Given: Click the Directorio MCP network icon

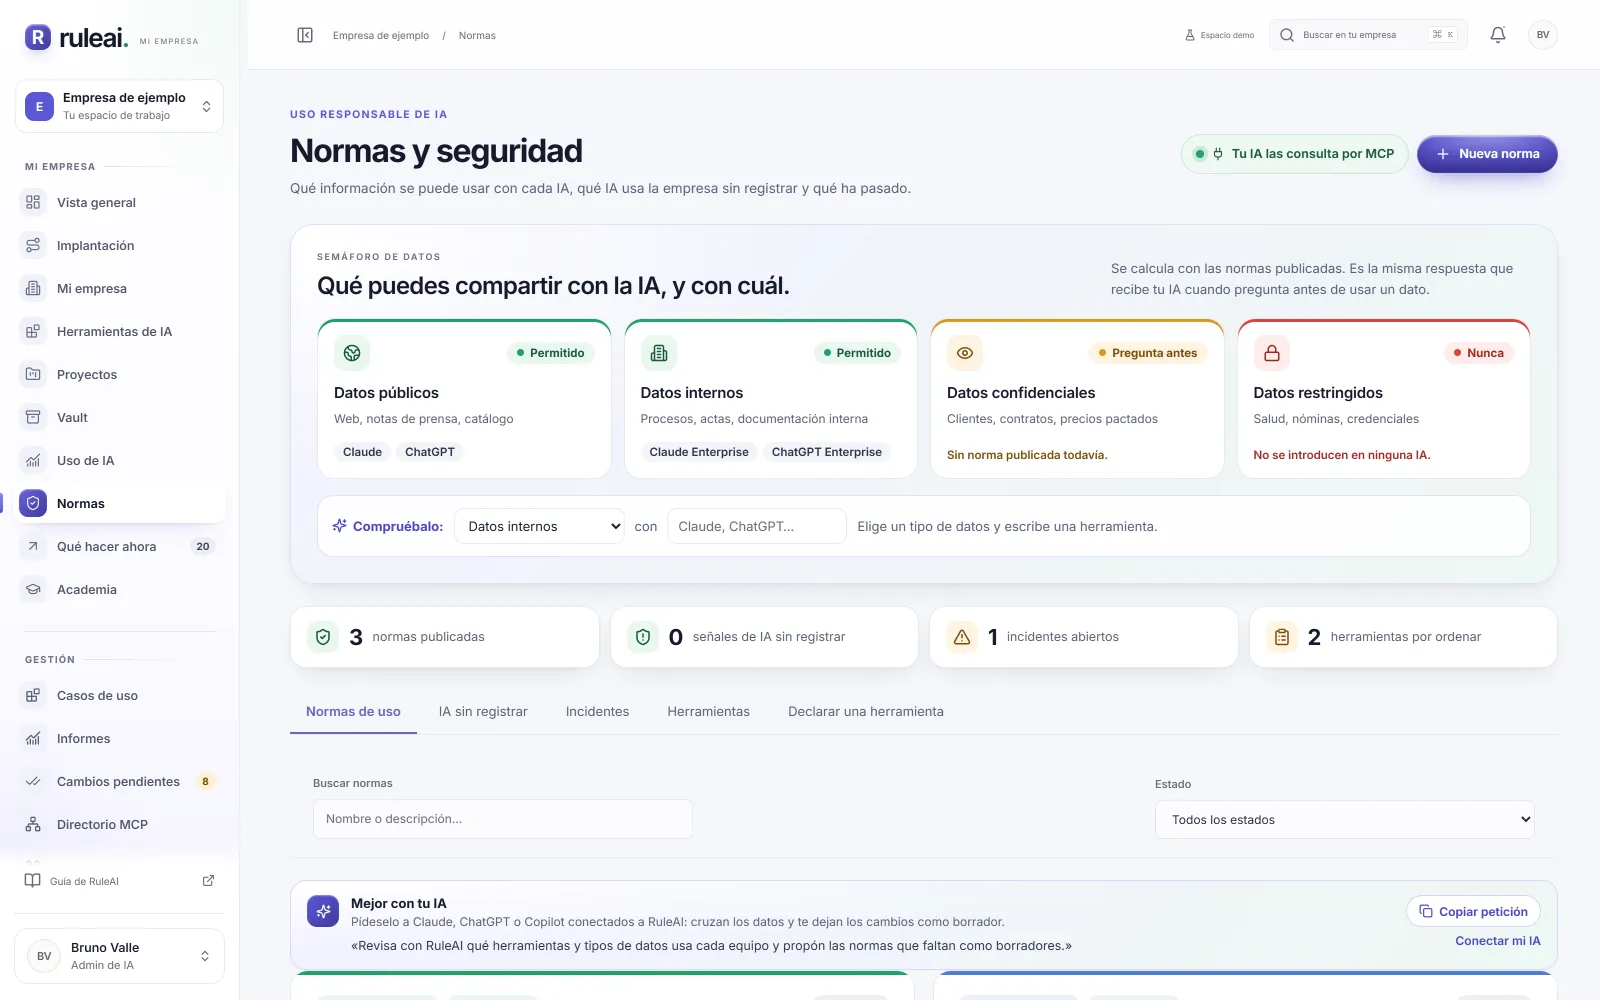Looking at the screenshot, I should click(33, 824).
